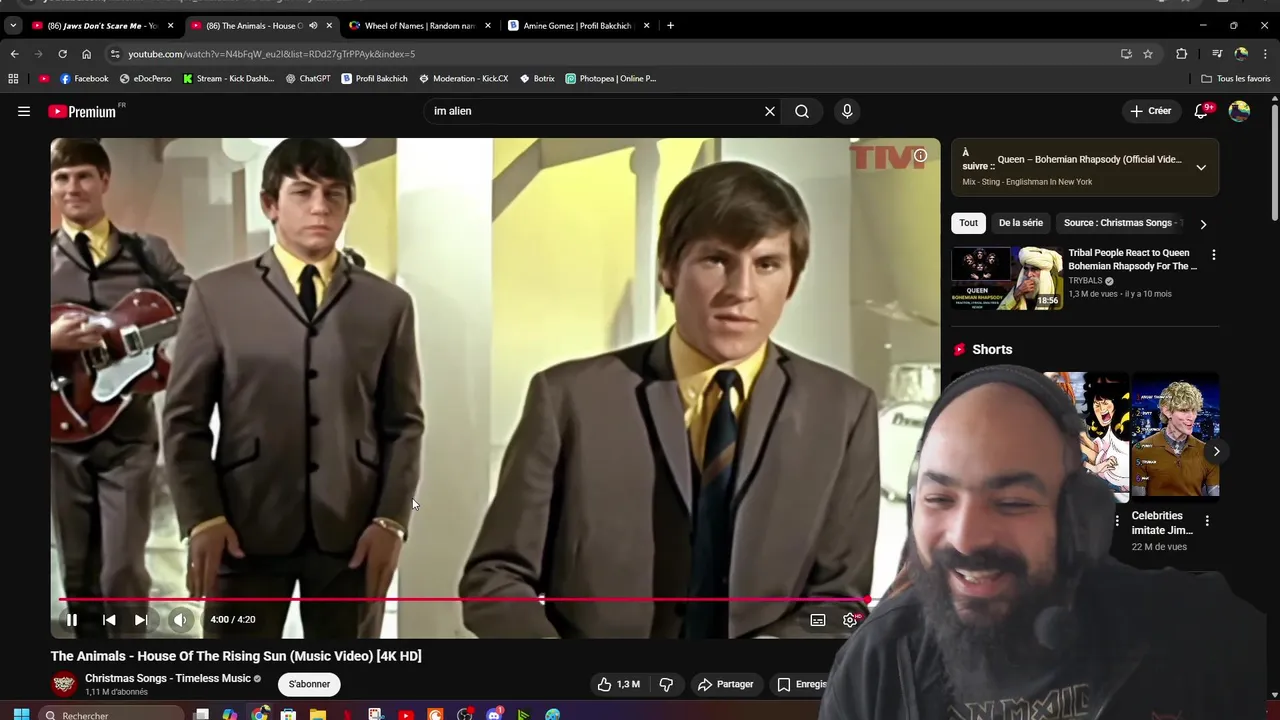Open media controls in browser toolbar
Screen dimensions: 1280x720
coord(1217,54)
